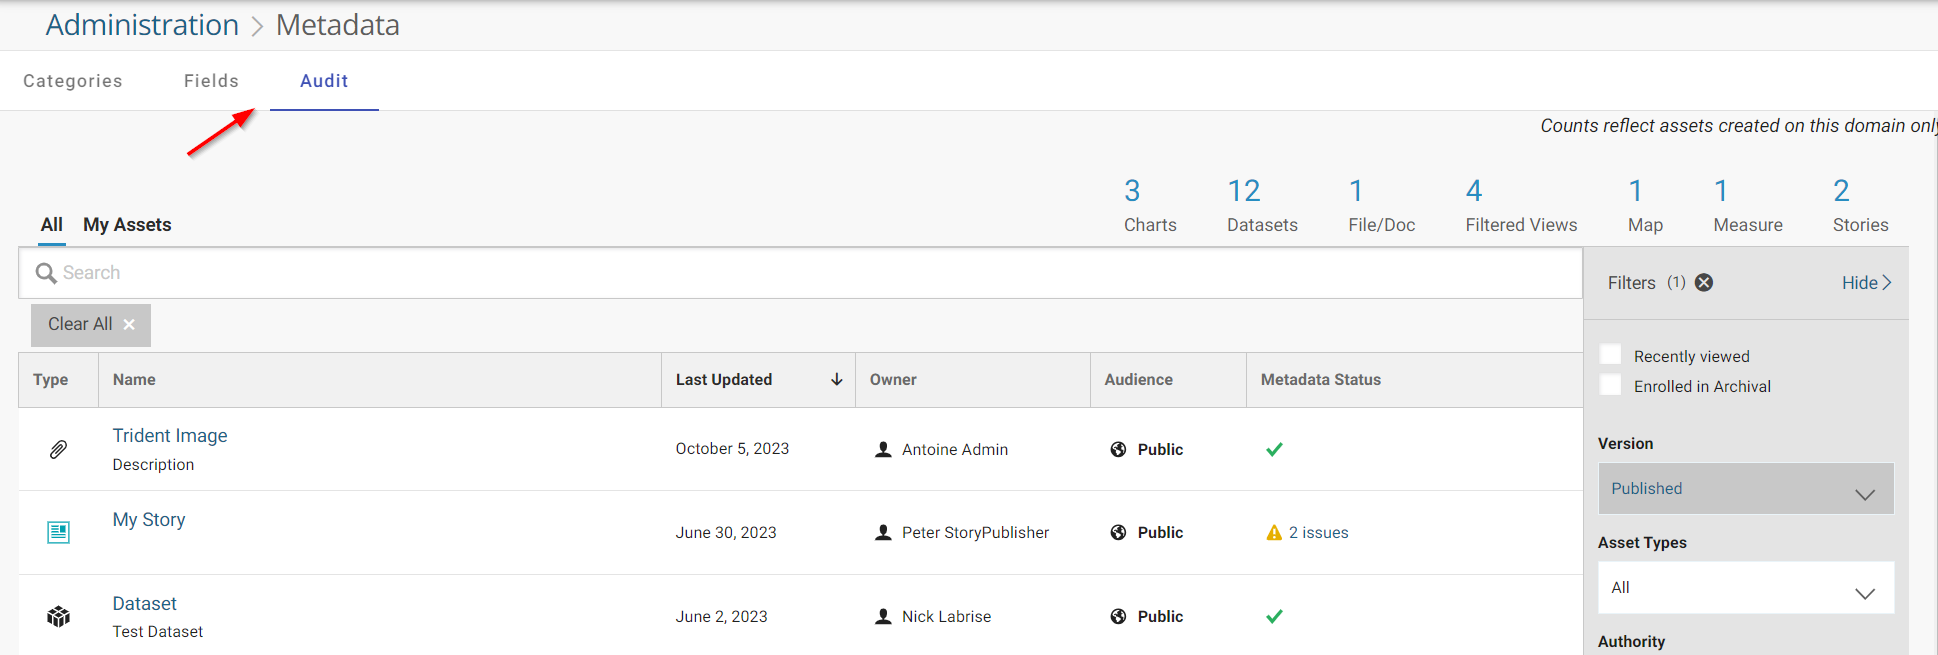Click the Antoine Admin owner name
The height and width of the screenshot is (655, 1938).
tap(955, 450)
